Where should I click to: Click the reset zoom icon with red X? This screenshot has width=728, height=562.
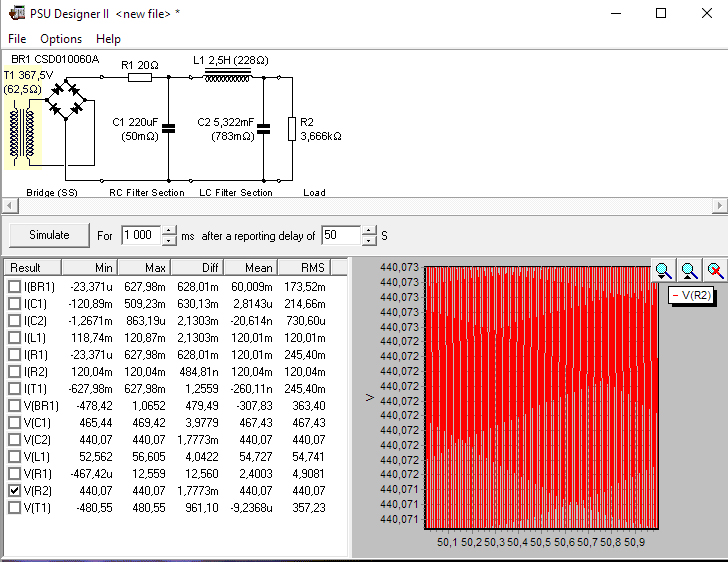tap(715, 270)
